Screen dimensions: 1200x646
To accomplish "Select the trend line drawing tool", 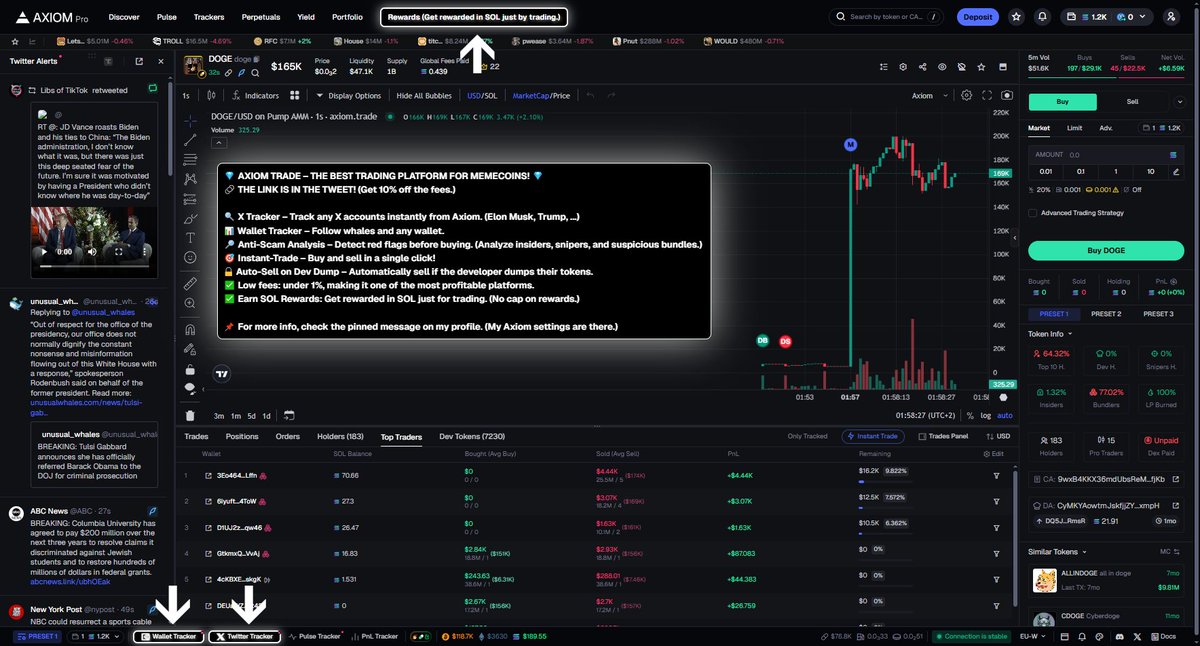I will [190, 140].
